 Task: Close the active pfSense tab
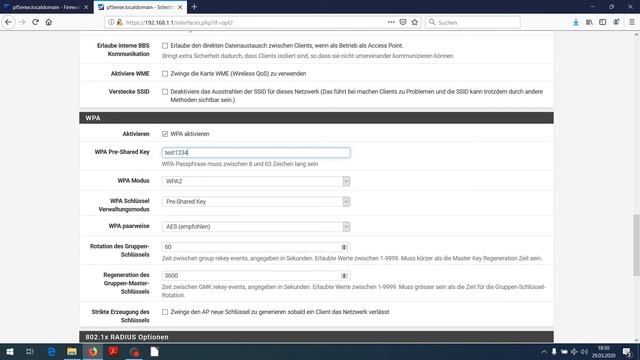coord(180,7)
